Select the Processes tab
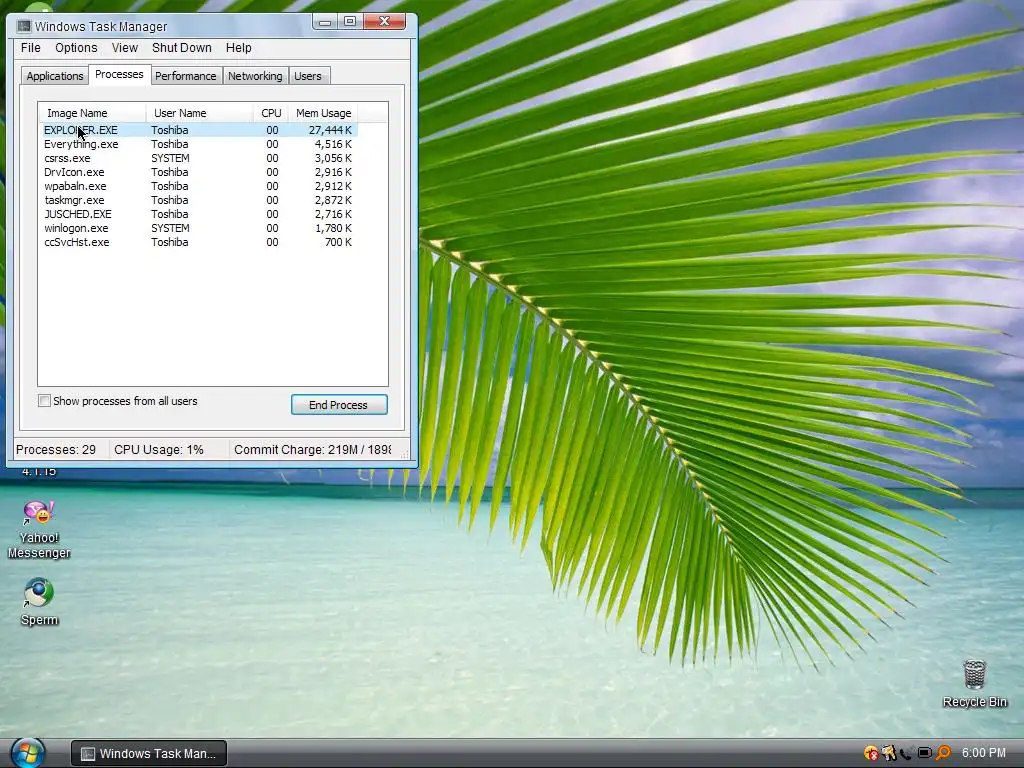The image size is (1024, 768). [119, 74]
